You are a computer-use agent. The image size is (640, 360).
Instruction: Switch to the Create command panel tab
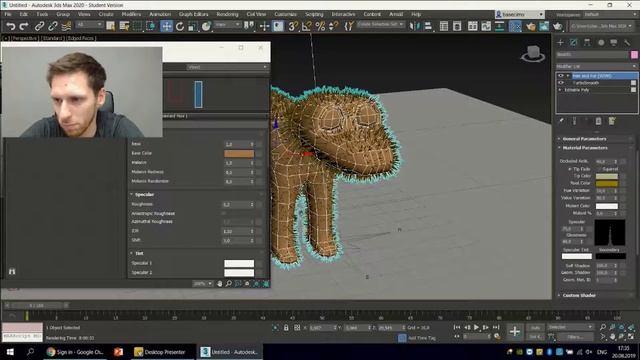point(560,42)
